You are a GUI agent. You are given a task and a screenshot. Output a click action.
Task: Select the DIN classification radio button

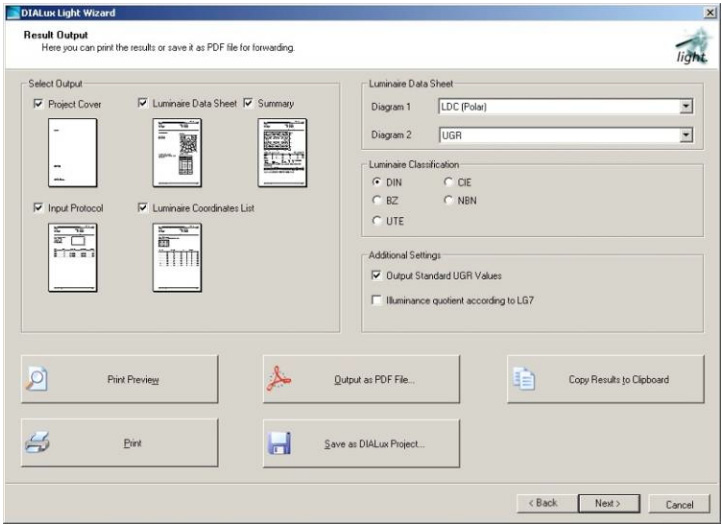click(377, 182)
